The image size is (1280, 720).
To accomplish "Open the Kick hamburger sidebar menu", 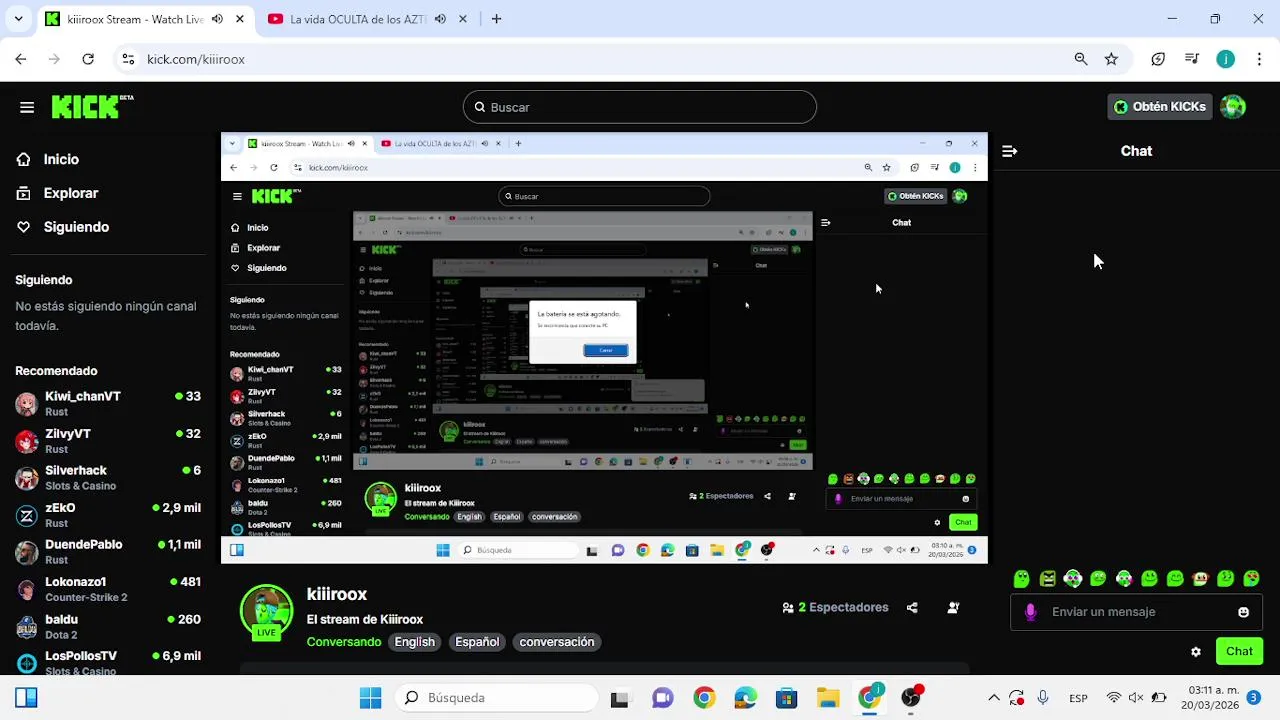I will pos(27,107).
